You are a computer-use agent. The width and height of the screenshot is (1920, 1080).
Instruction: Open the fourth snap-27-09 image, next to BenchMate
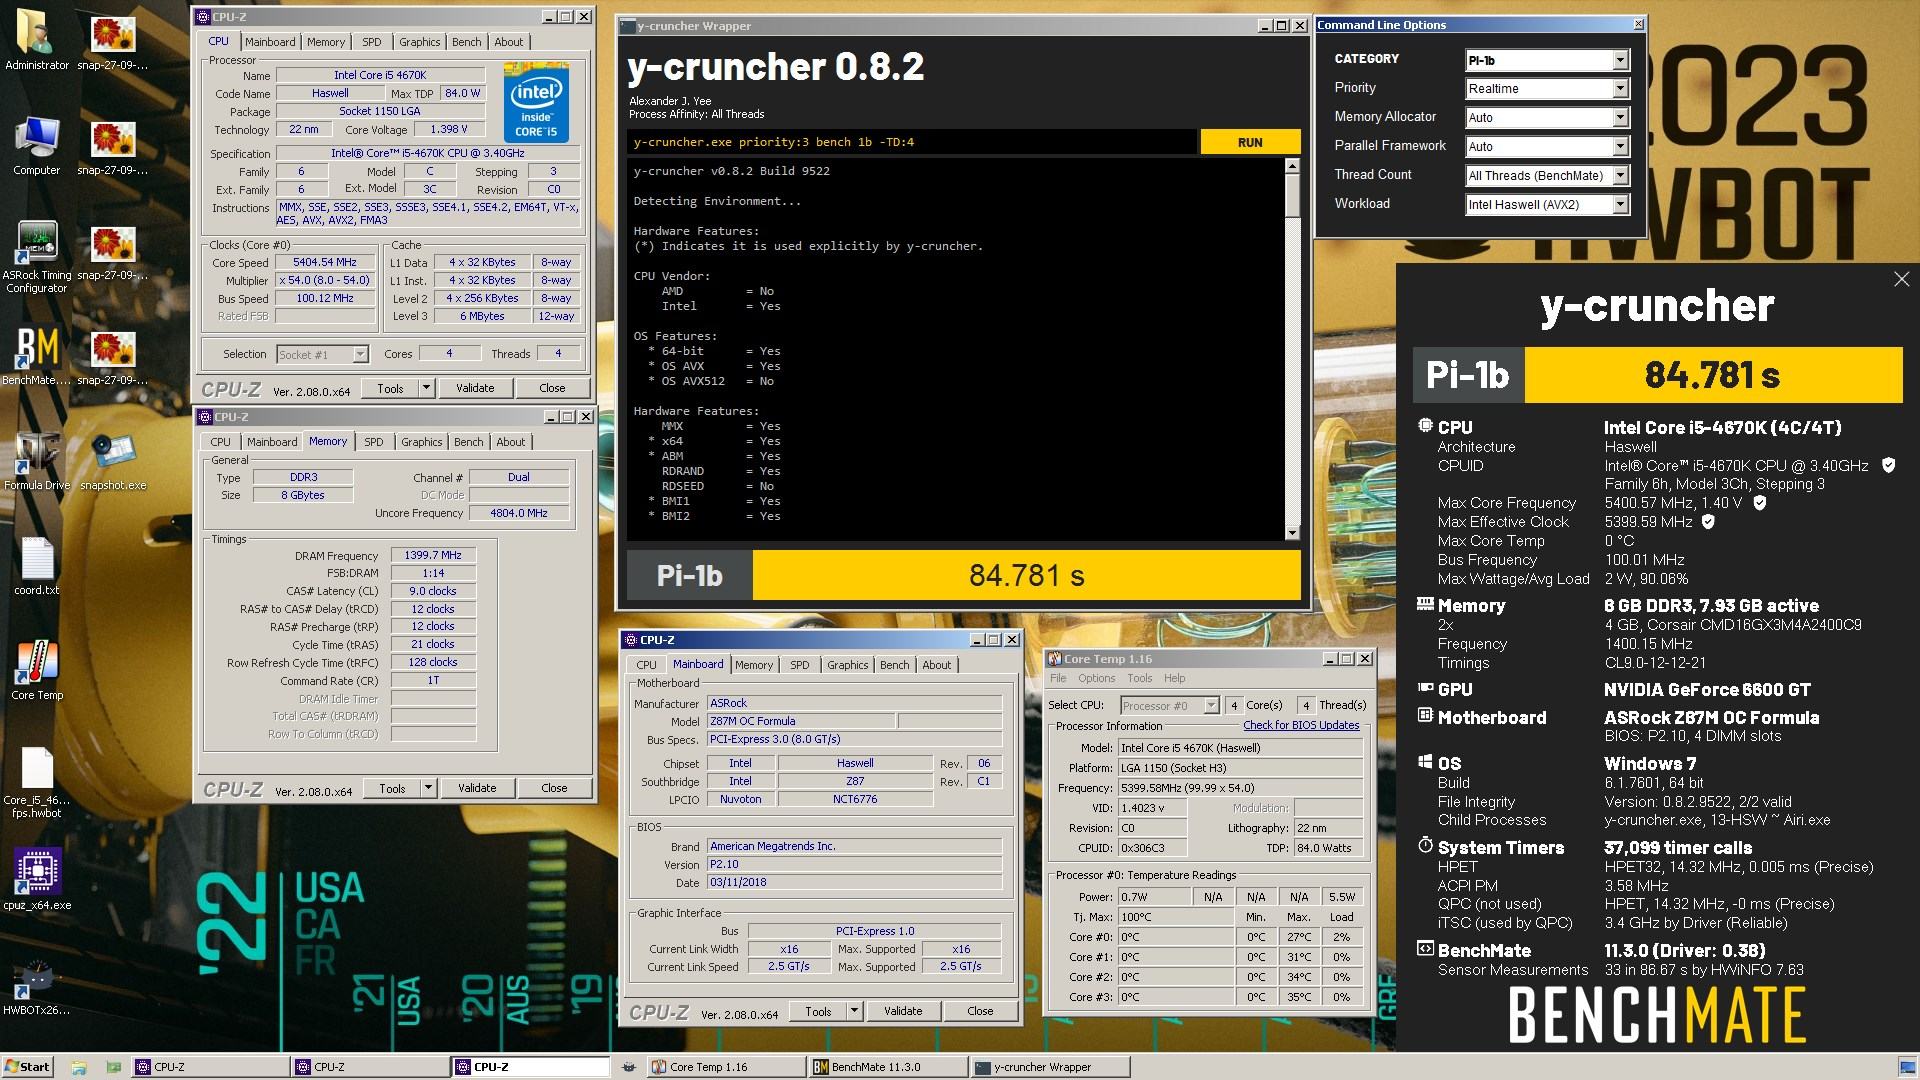click(113, 355)
